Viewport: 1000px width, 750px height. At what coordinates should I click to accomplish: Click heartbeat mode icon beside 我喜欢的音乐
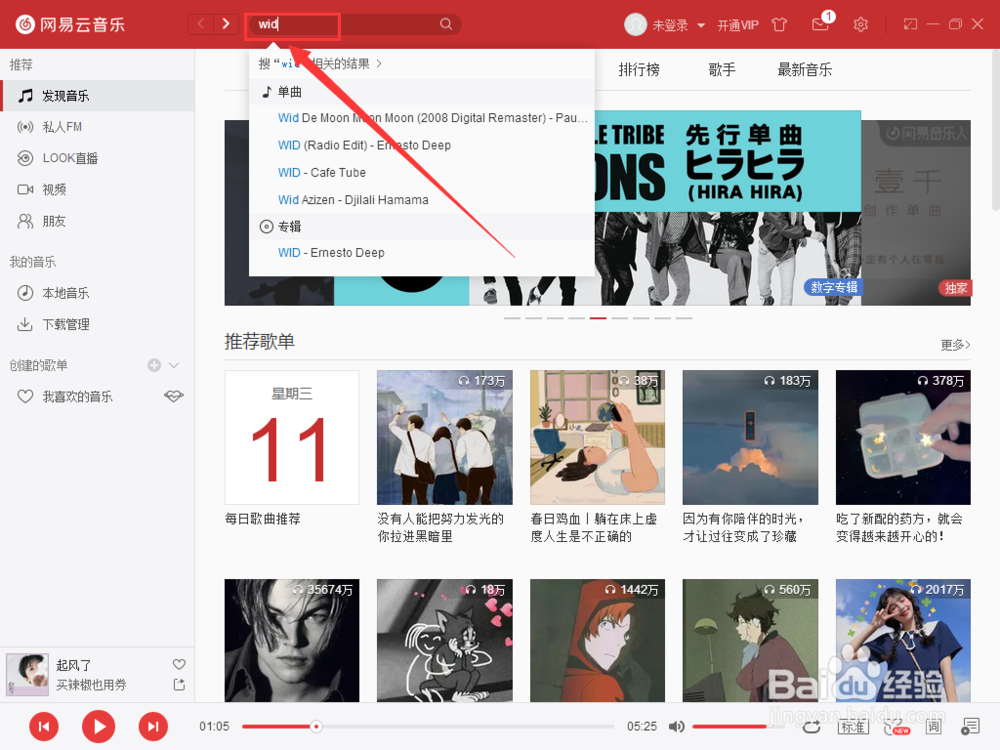[x=173, y=396]
